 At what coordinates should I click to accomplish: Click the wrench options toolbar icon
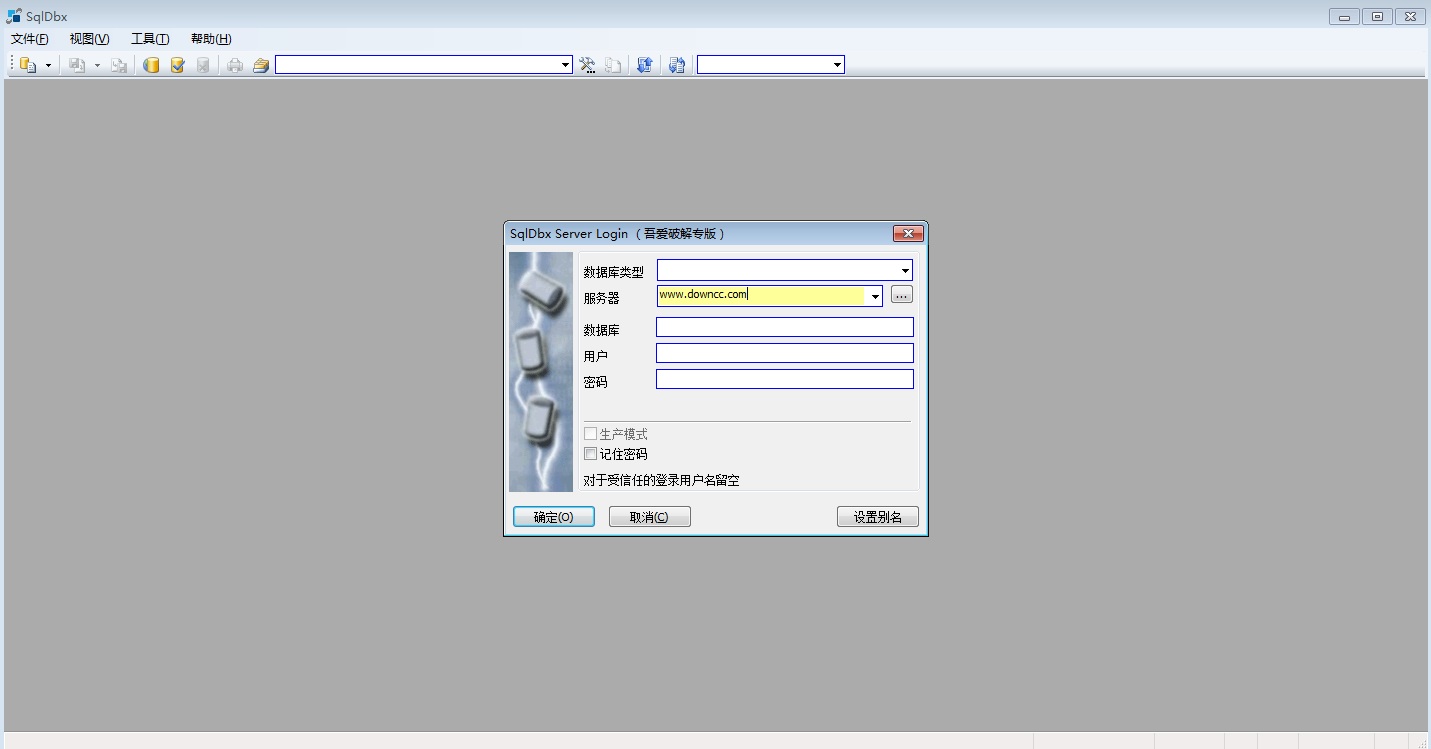point(588,64)
